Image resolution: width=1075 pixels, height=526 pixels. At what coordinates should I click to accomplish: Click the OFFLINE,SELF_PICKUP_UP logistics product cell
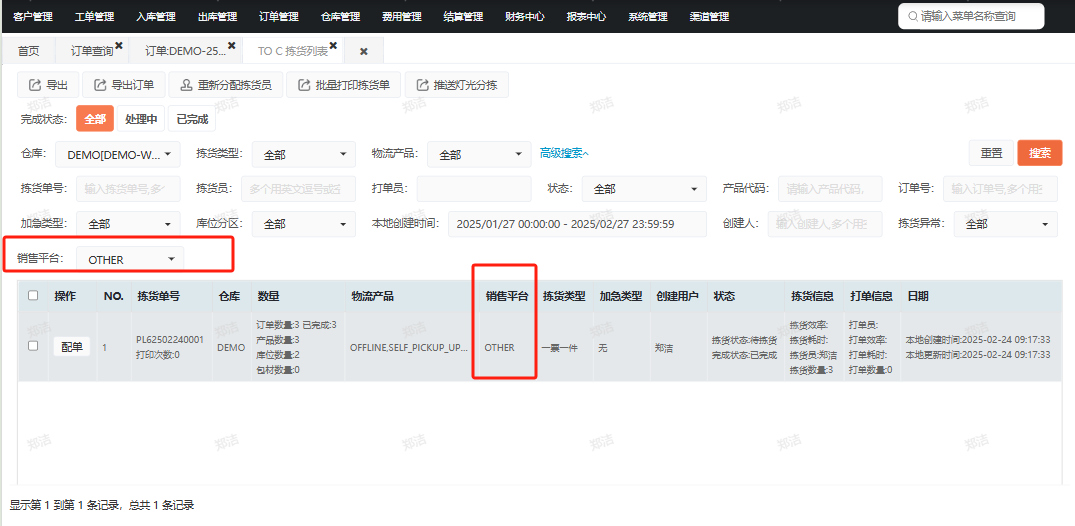(x=409, y=348)
